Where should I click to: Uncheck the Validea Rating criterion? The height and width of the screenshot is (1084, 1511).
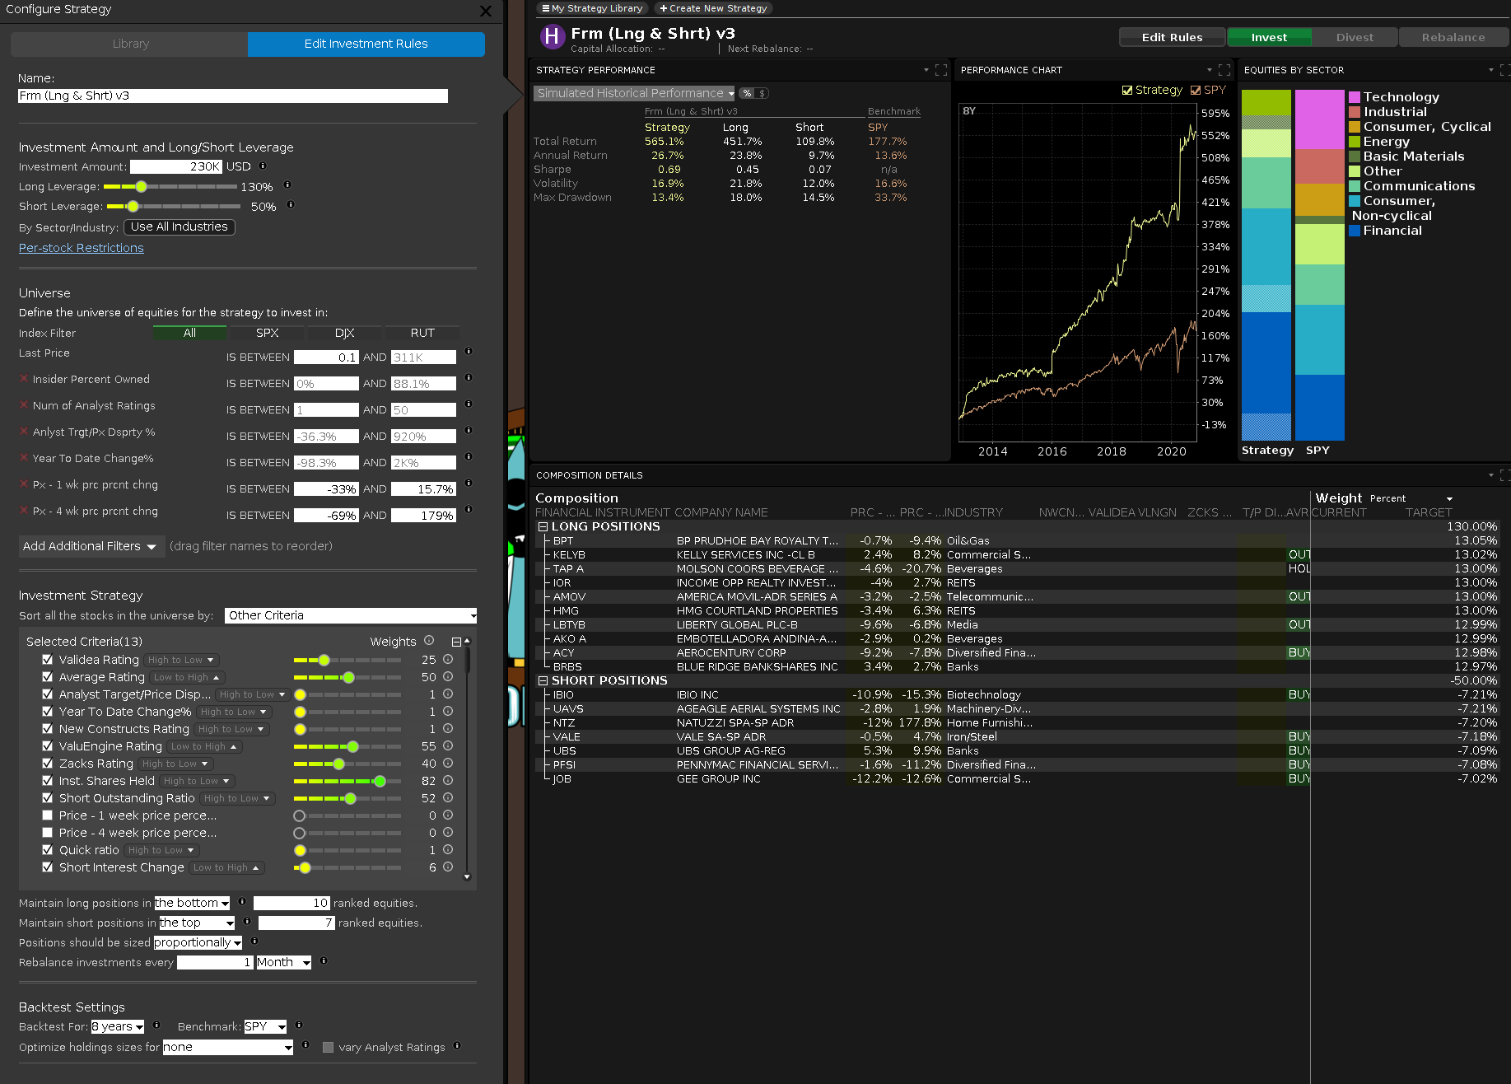tap(47, 660)
